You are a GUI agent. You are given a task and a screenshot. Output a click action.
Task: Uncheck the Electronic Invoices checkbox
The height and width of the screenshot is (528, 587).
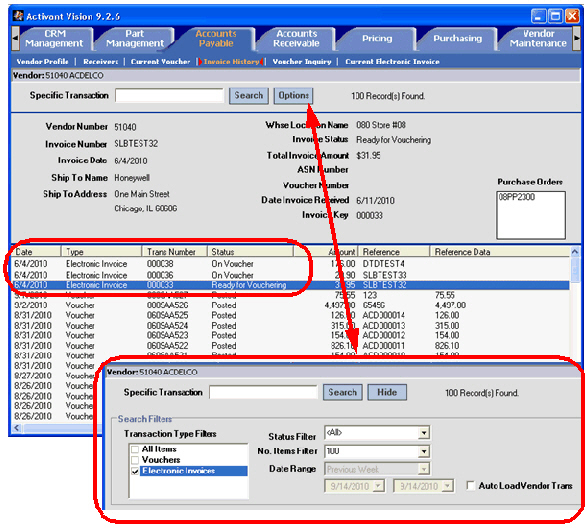[135, 471]
